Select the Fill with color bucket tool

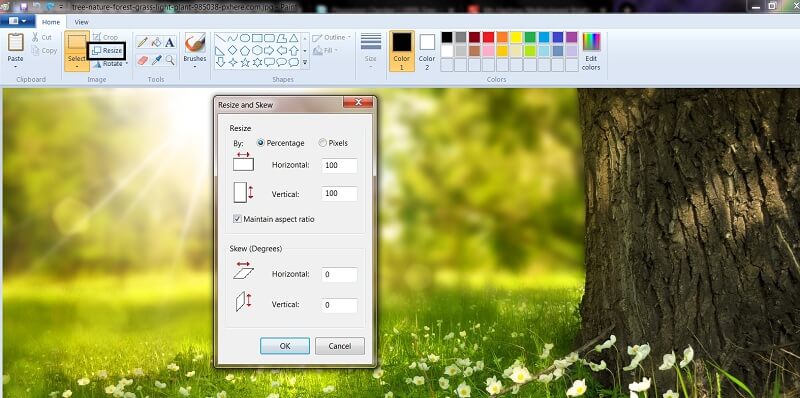point(156,42)
